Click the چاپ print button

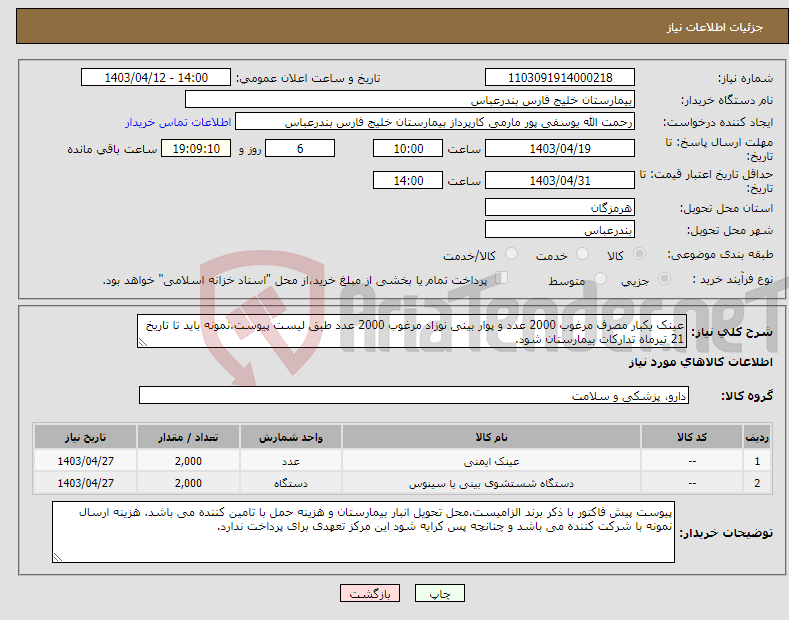pos(440,593)
